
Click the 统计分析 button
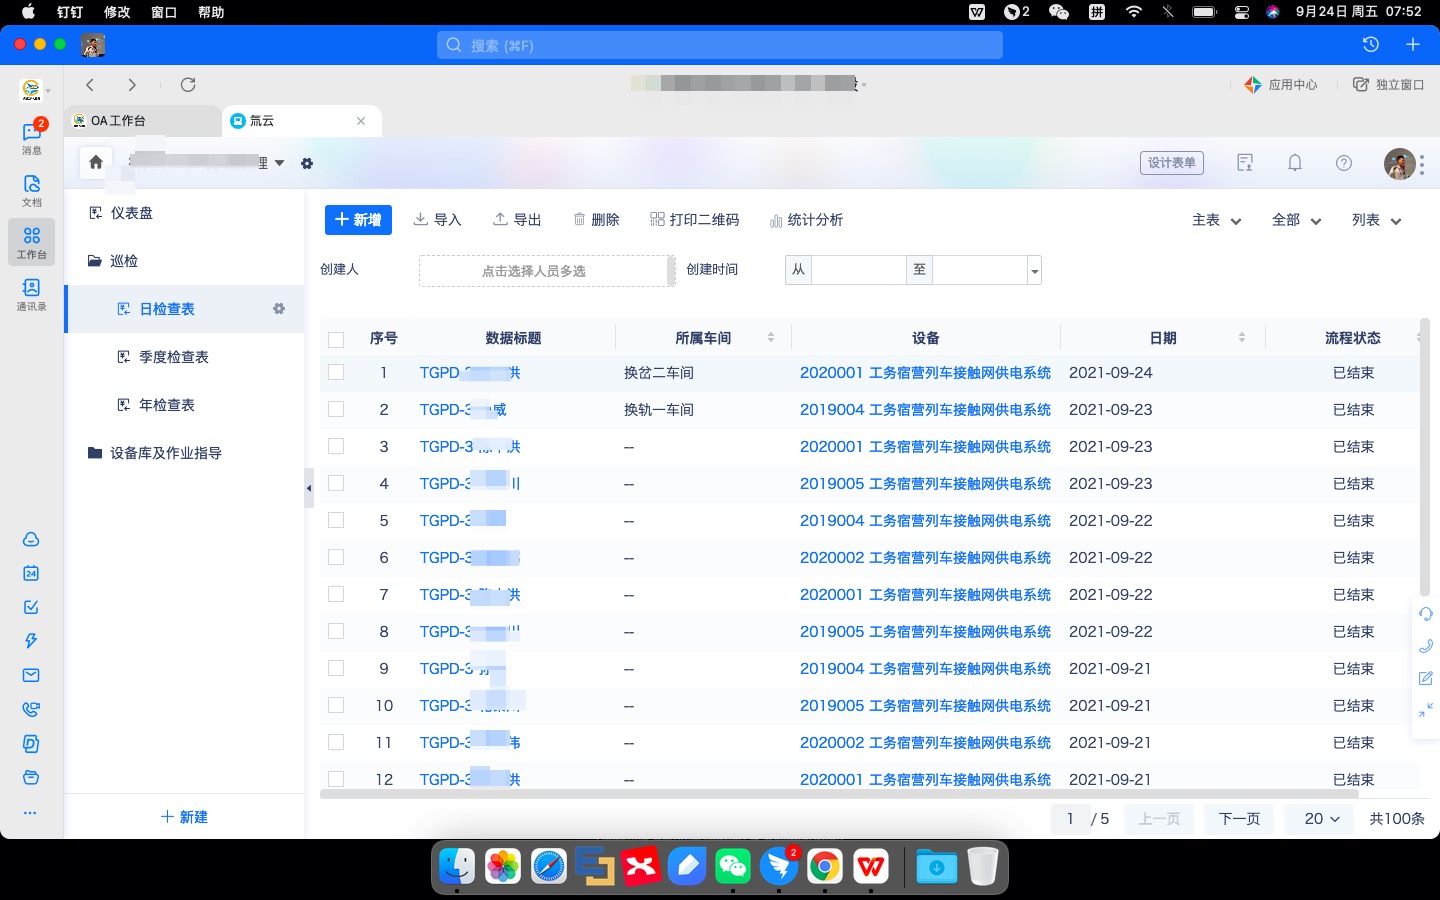pyautogui.click(x=806, y=220)
